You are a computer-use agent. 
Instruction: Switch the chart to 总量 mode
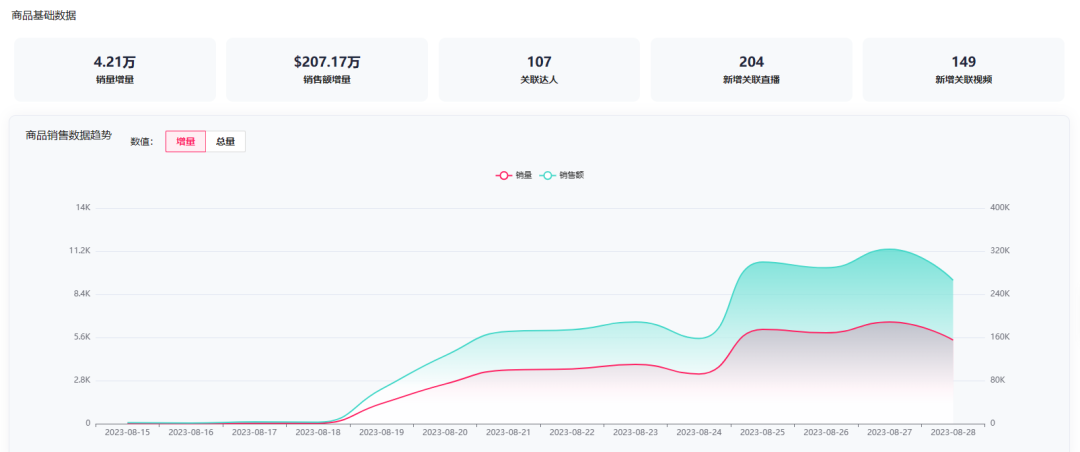pyautogui.click(x=225, y=142)
